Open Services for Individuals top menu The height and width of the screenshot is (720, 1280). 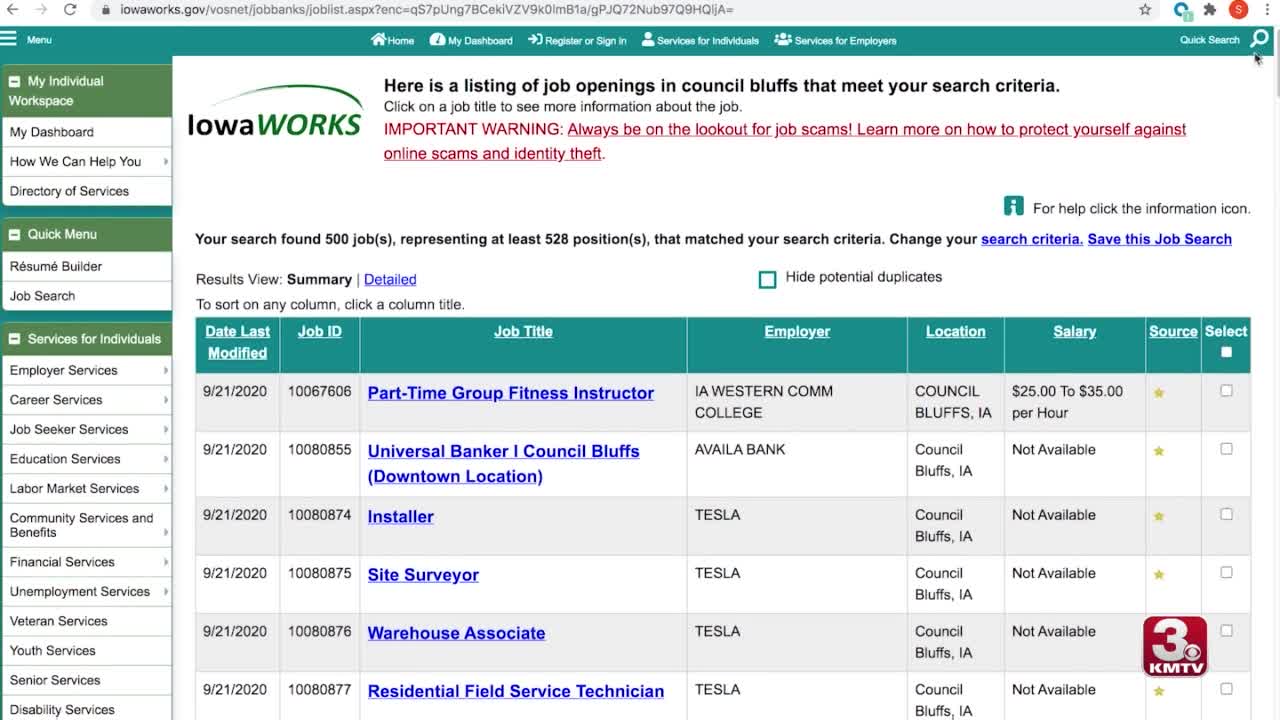click(x=700, y=40)
